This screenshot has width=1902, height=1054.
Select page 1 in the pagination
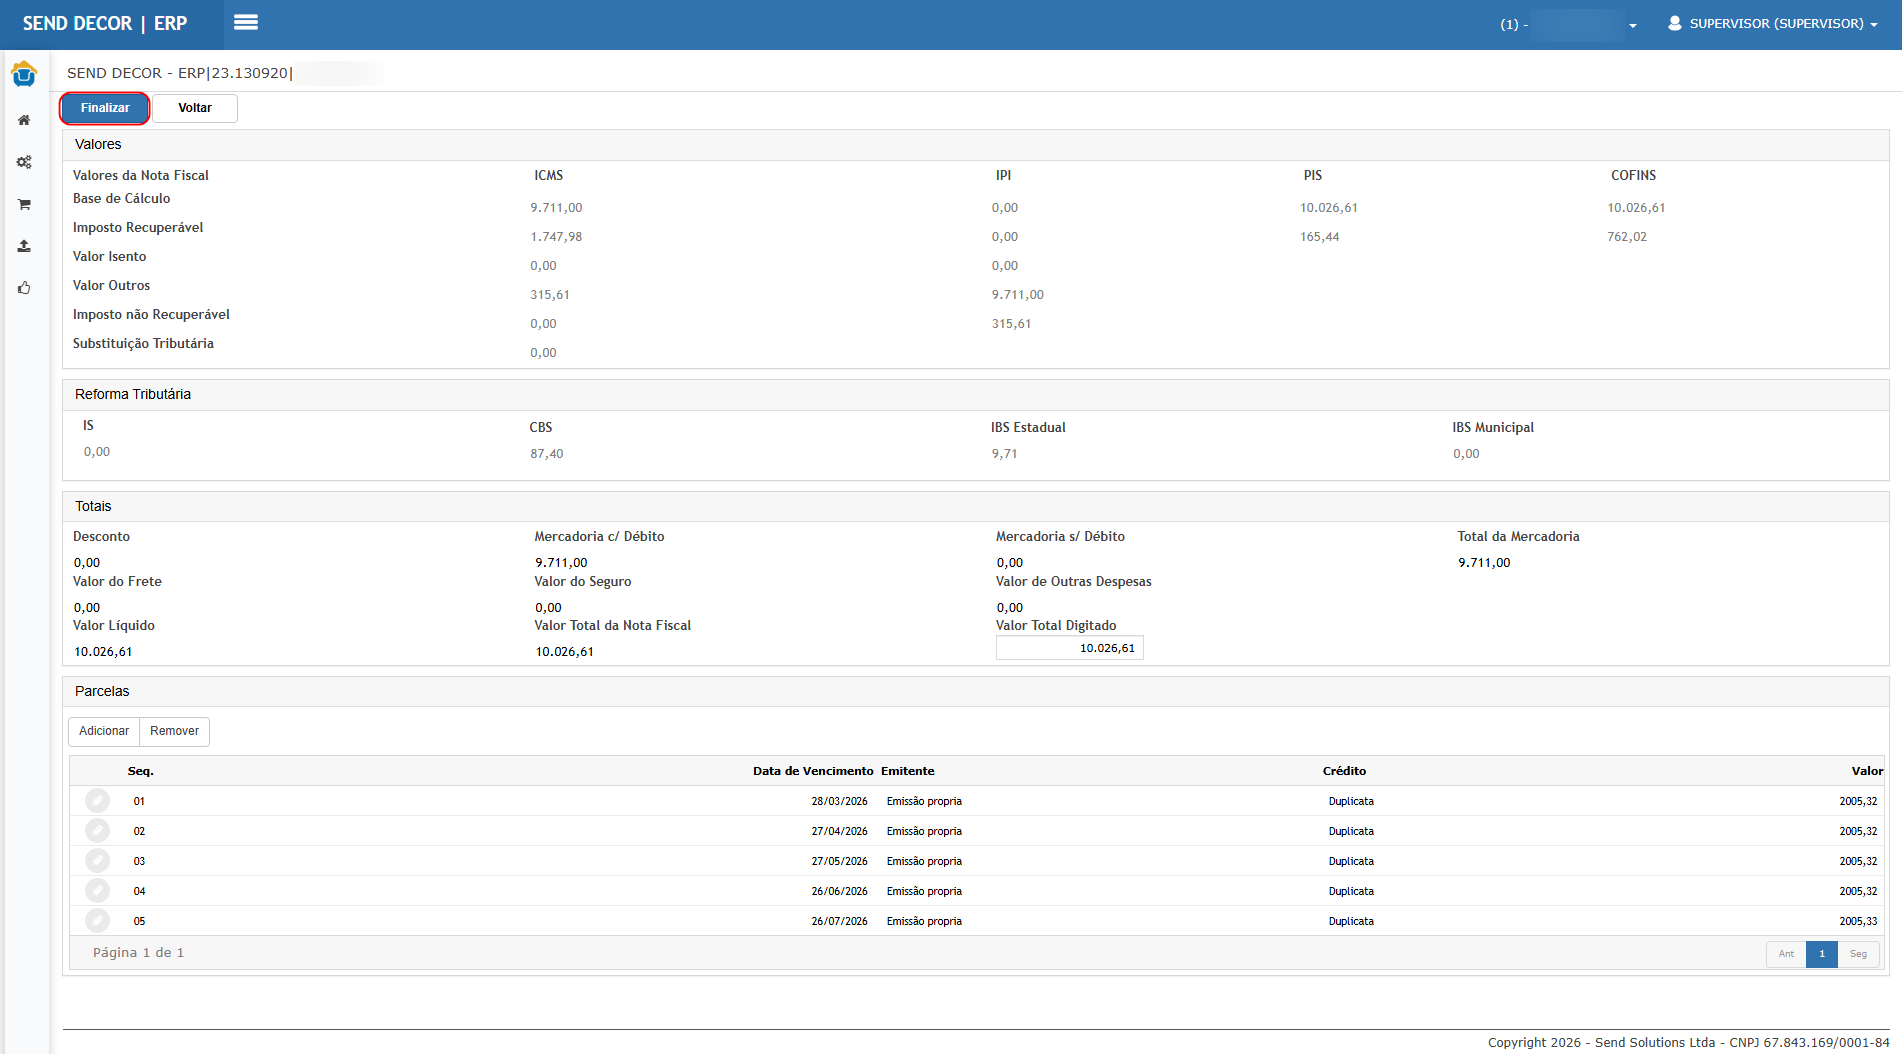(x=1821, y=954)
